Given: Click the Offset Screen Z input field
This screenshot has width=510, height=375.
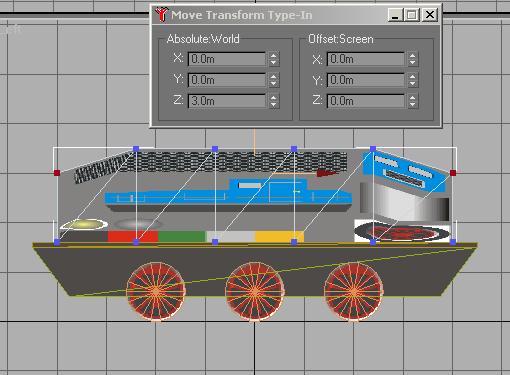Looking at the screenshot, I should [x=366, y=101].
